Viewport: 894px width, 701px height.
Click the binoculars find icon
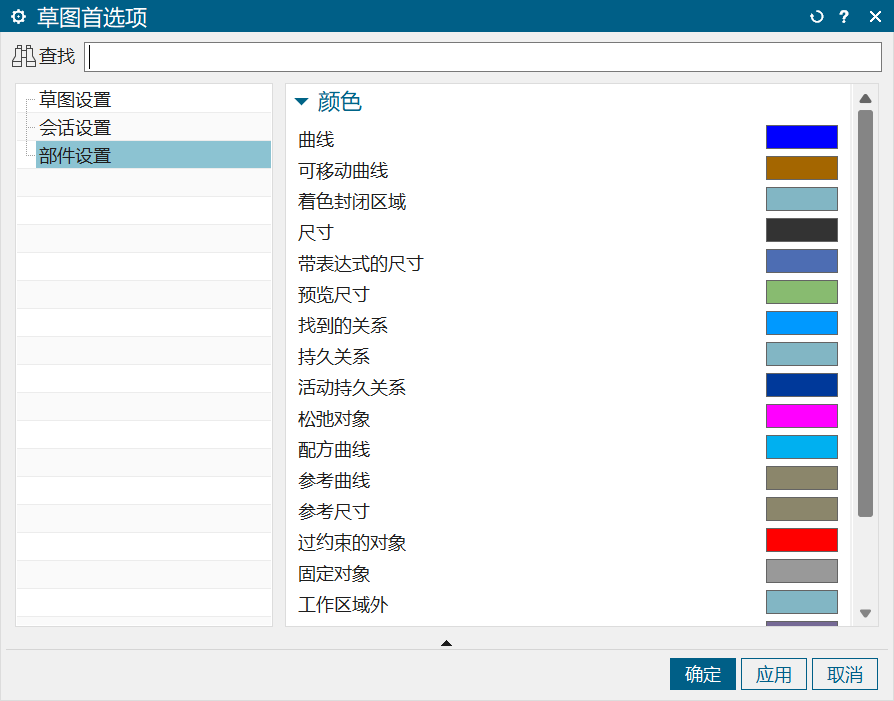[x=24, y=56]
